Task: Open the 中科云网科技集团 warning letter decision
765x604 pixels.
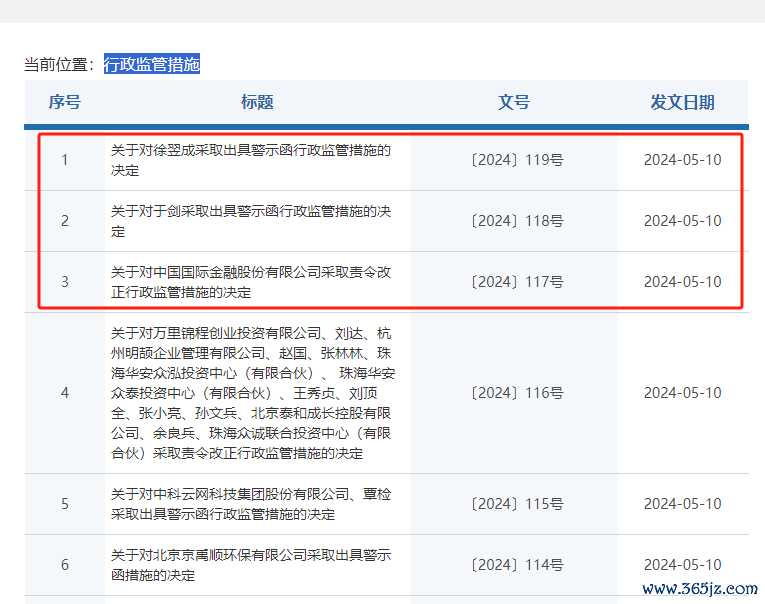Action: pyautogui.click(x=250, y=504)
